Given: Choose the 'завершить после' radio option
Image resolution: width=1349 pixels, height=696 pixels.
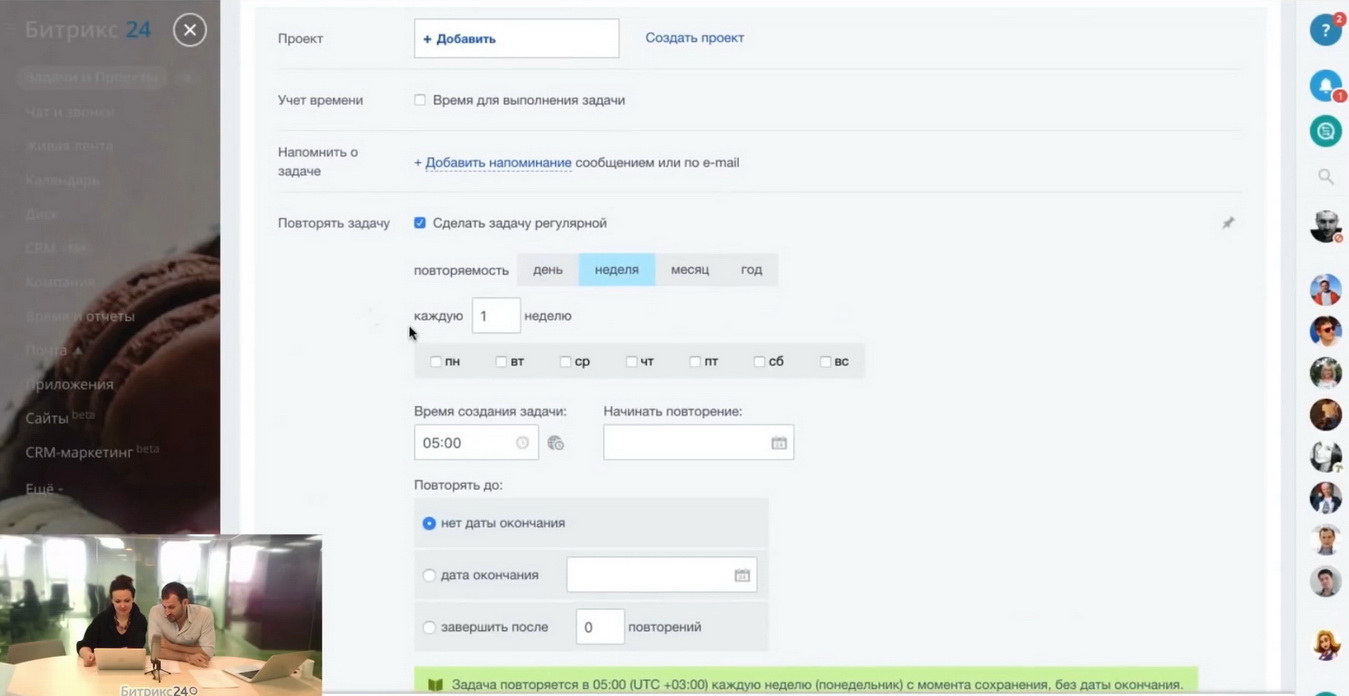Looking at the screenshot, I should pos(429,627).
